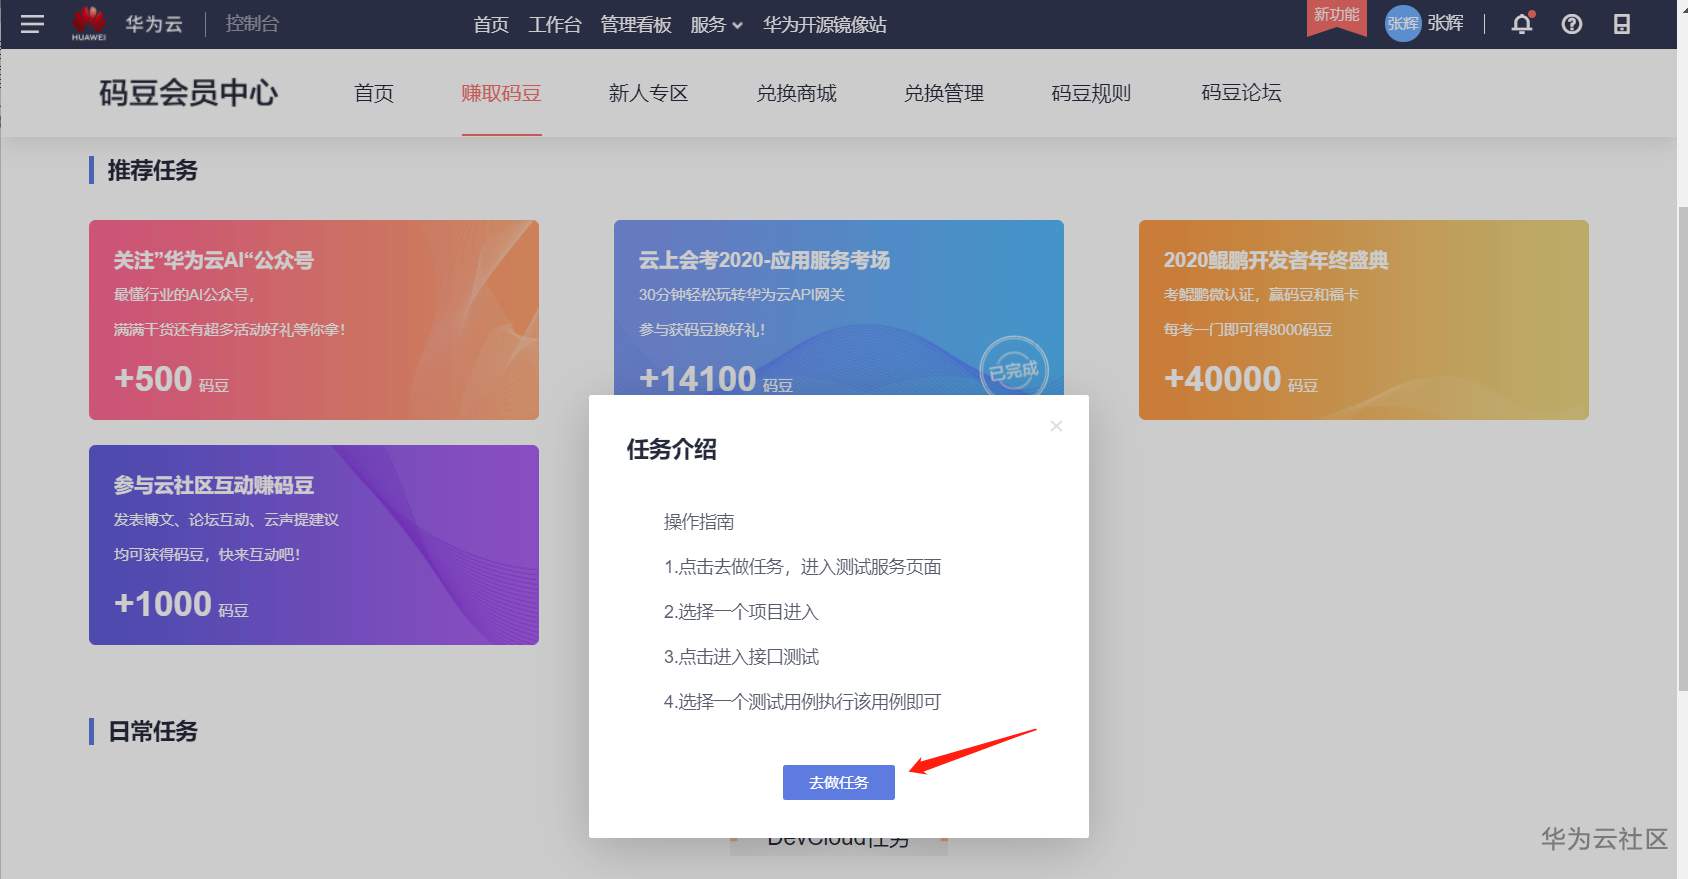Image resolution: width=1688 pixels, height=879 pixels.
Task: Select the 赚取码豆 tab
Action: pos(501,93)
